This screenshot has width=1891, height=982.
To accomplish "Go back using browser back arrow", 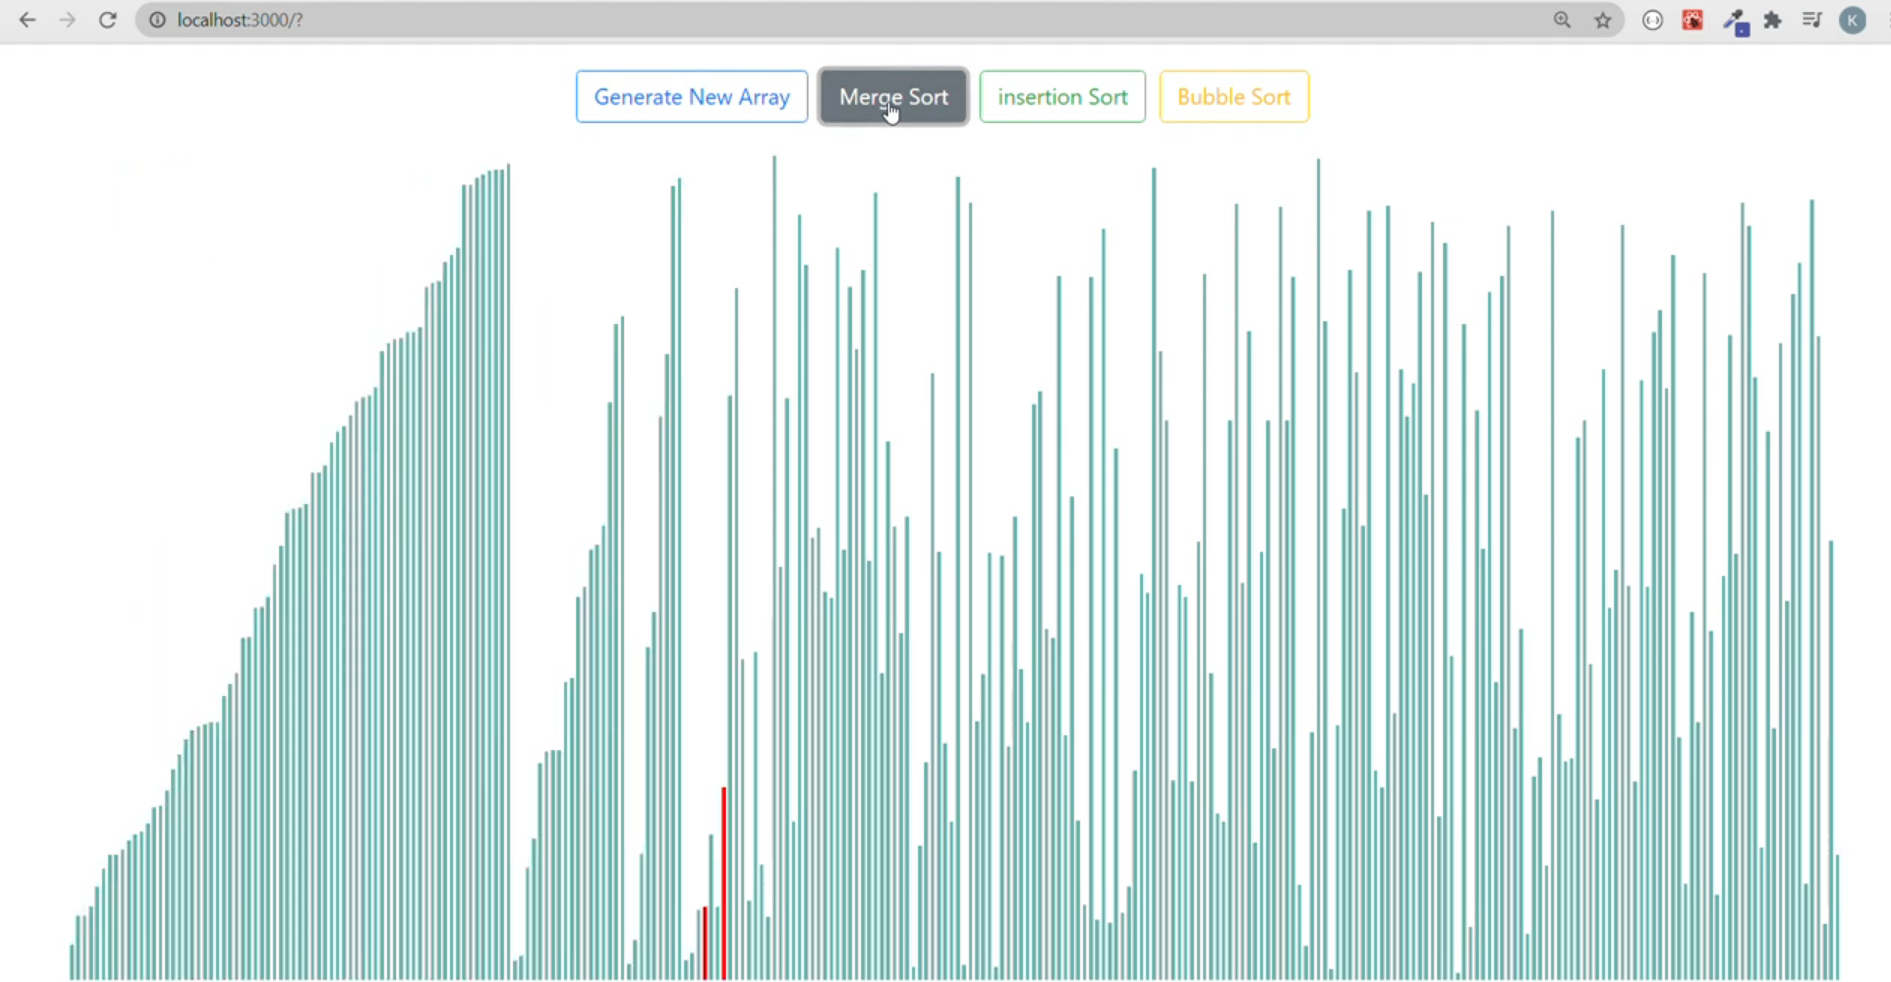I will pos(27,20).
